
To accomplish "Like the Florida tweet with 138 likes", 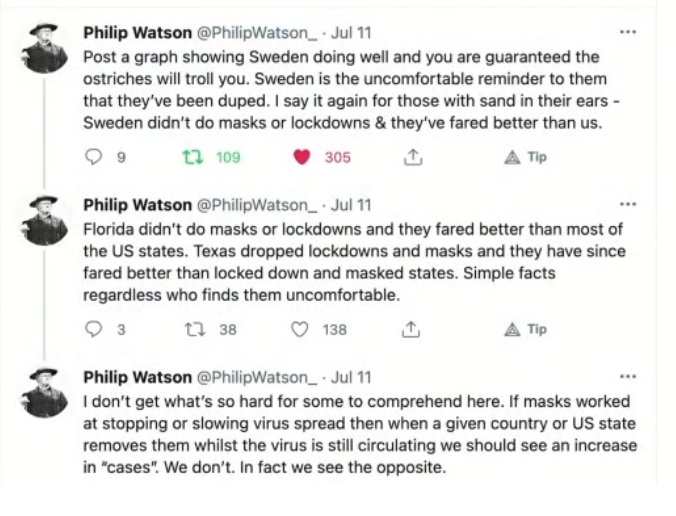I will (x=299, y=329).
